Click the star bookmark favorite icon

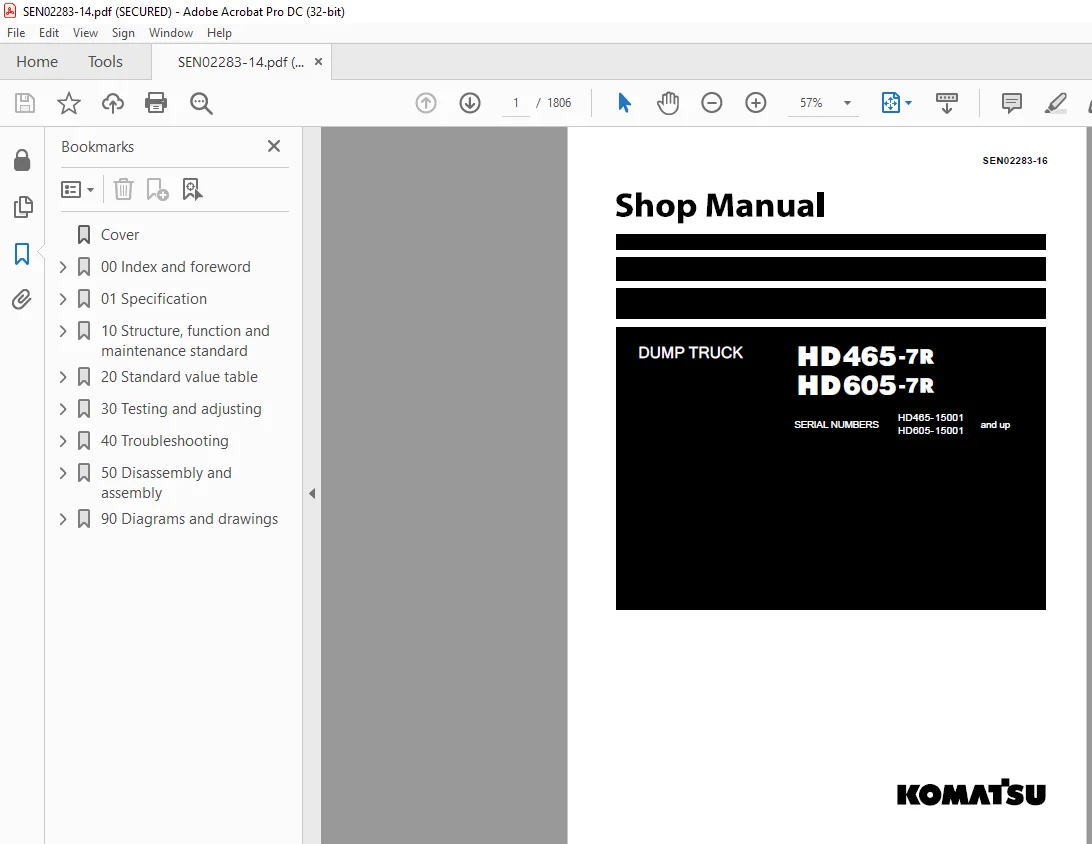pyautogui.click(x=68, y=103)
